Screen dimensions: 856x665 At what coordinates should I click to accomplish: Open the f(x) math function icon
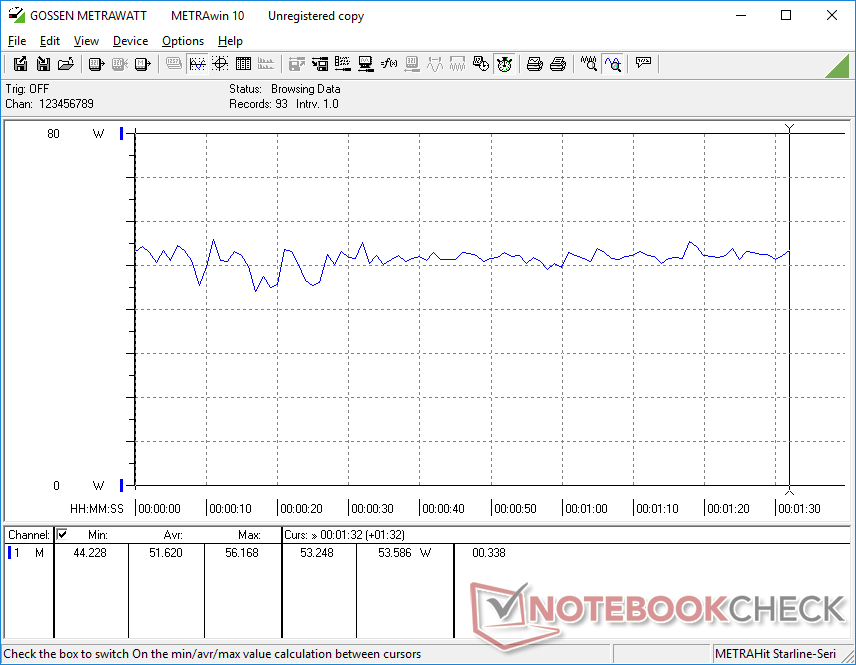(x=389, y=64)
